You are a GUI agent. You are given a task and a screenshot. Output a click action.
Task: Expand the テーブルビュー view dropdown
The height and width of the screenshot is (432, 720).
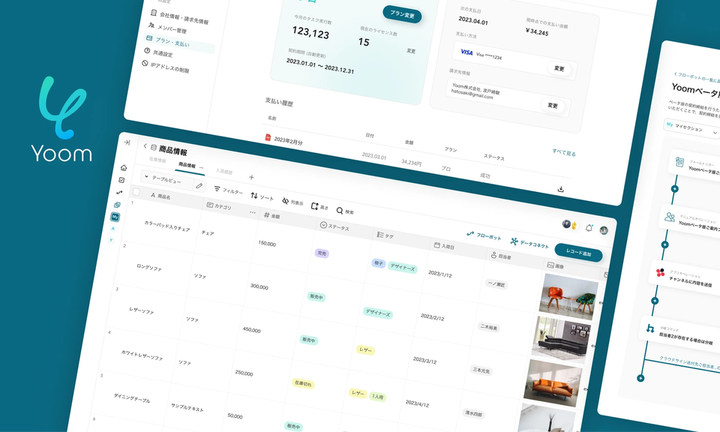[x=166, y=179]
